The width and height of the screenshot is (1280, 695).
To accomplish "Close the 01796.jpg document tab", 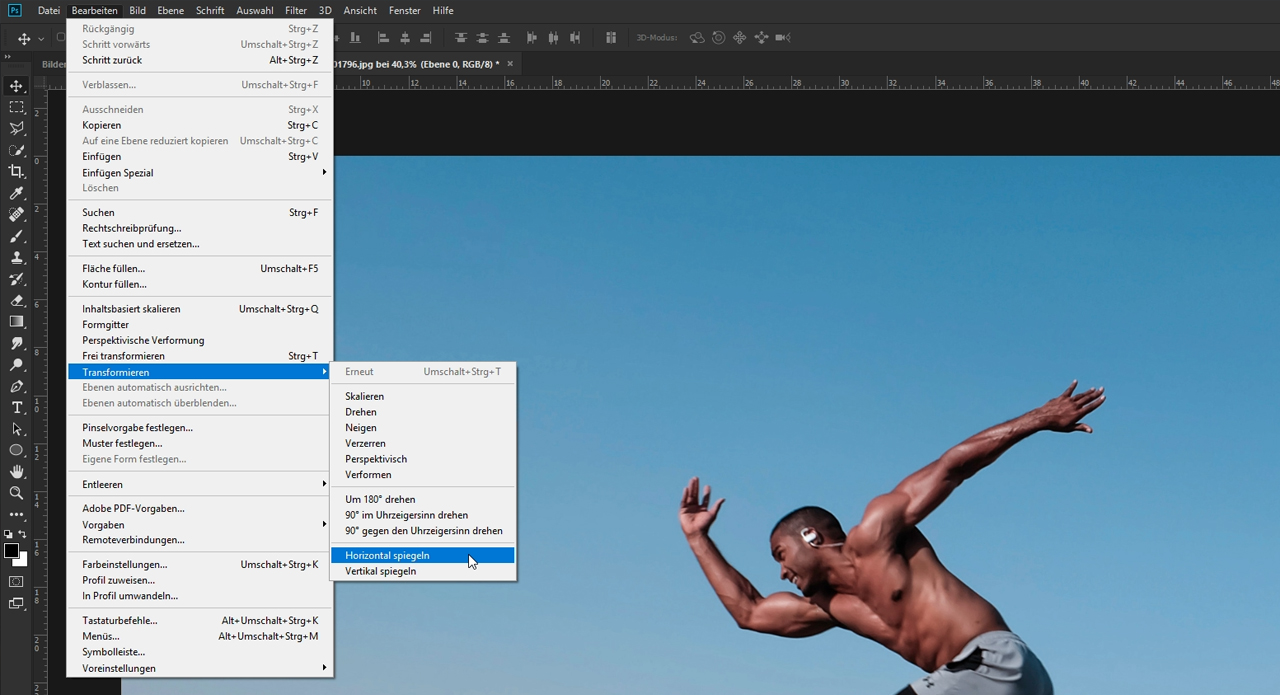I will tap(509, 62).
